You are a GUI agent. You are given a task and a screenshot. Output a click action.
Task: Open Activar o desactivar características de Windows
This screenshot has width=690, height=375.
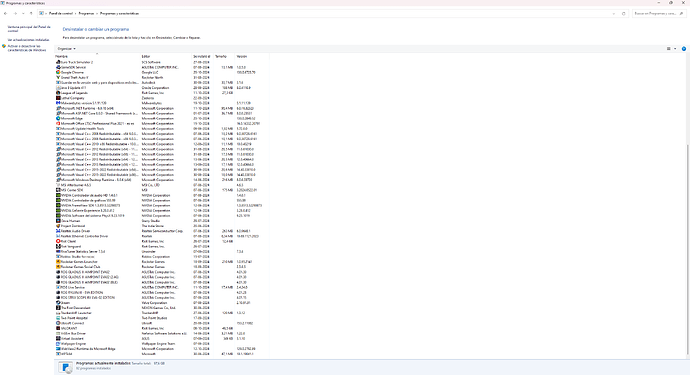[x=27, y=48]
